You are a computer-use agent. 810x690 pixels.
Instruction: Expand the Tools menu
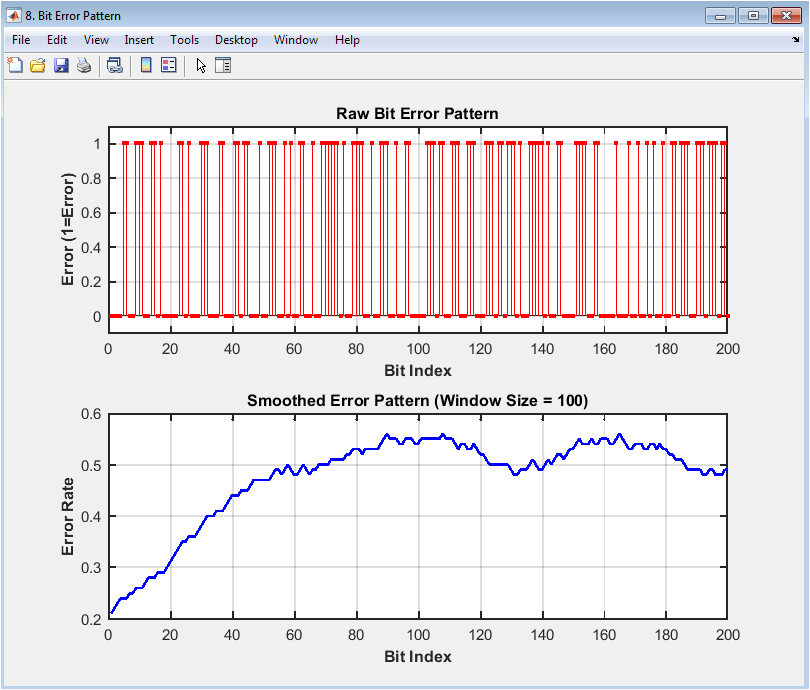(184, 40)
